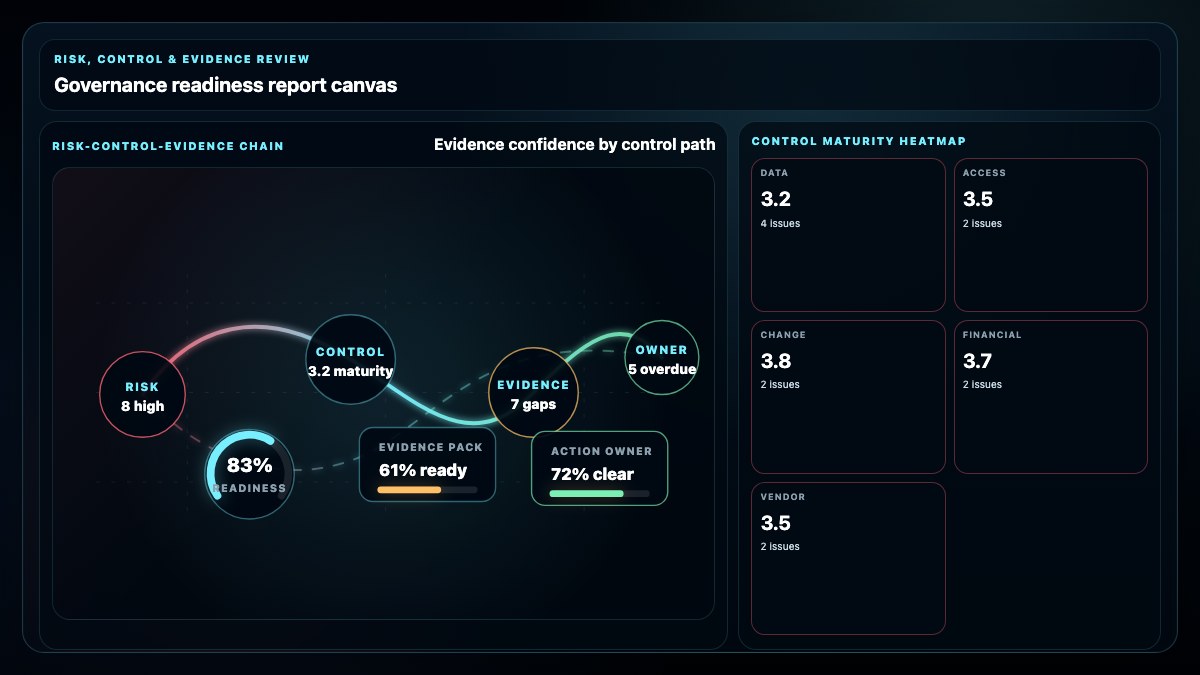The width and height of the screenshot is (1200, 675).
Task: Open the Evidence Pack card
Action: coord(428,465)
